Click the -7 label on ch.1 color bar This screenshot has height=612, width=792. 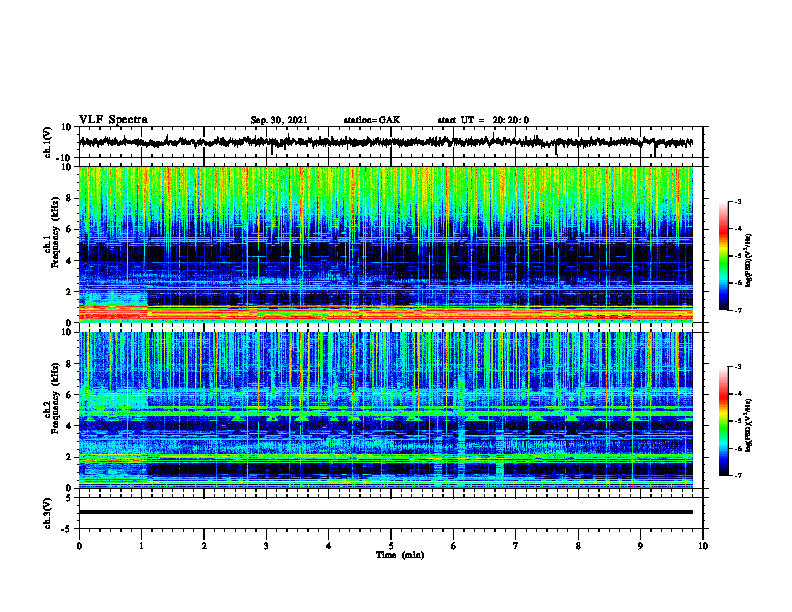coord(738,310)
